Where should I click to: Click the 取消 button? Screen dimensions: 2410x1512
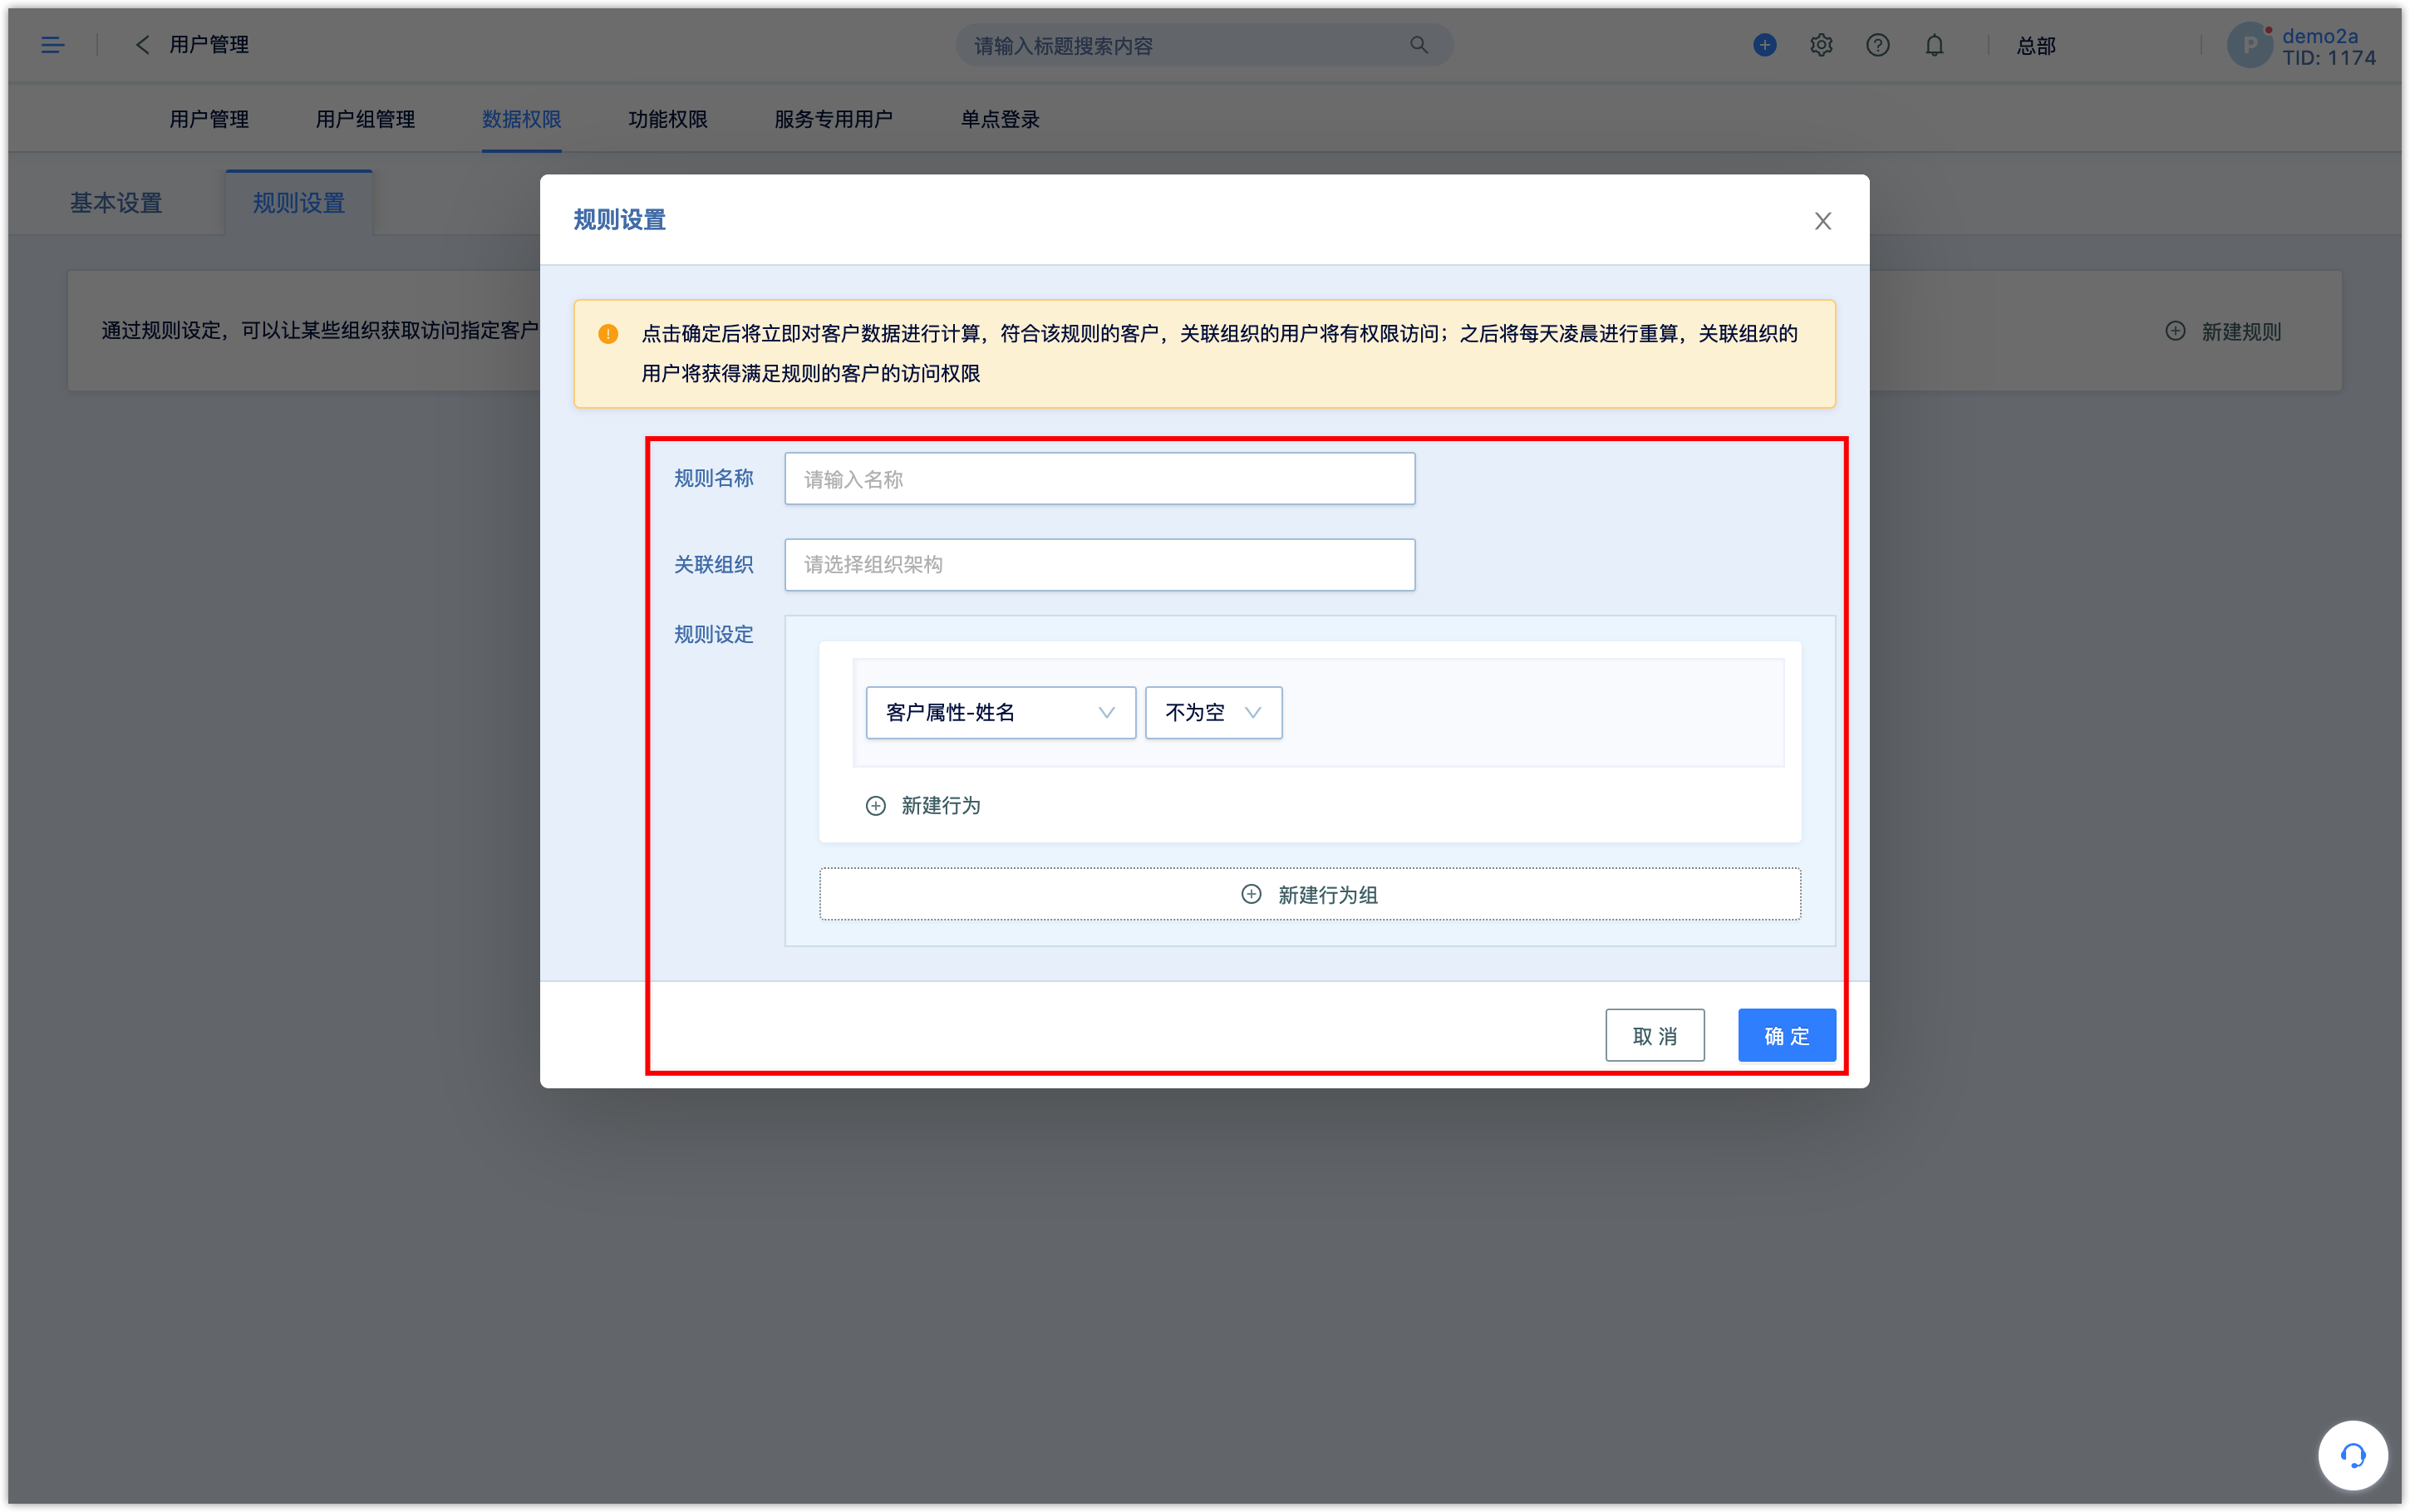(1655, 1035)
